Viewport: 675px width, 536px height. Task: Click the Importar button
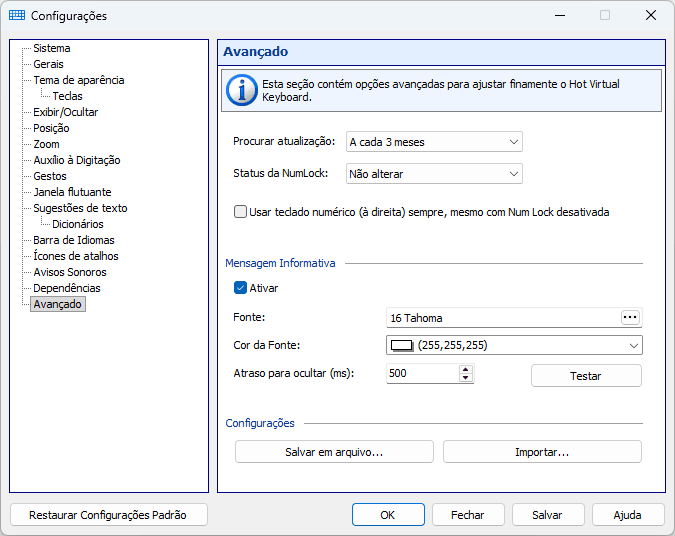[x=542, y=452]
